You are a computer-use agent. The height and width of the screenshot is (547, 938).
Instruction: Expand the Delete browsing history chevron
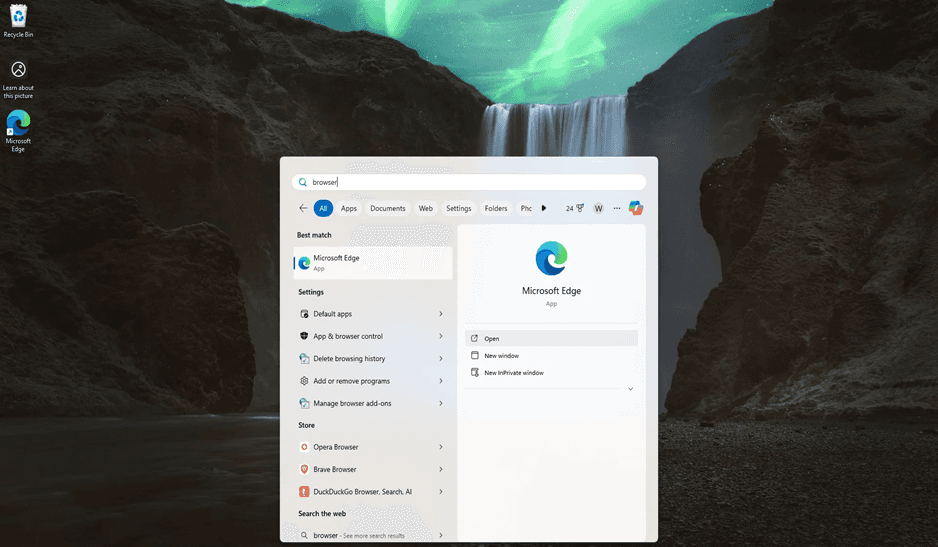(x=441, y=358)
